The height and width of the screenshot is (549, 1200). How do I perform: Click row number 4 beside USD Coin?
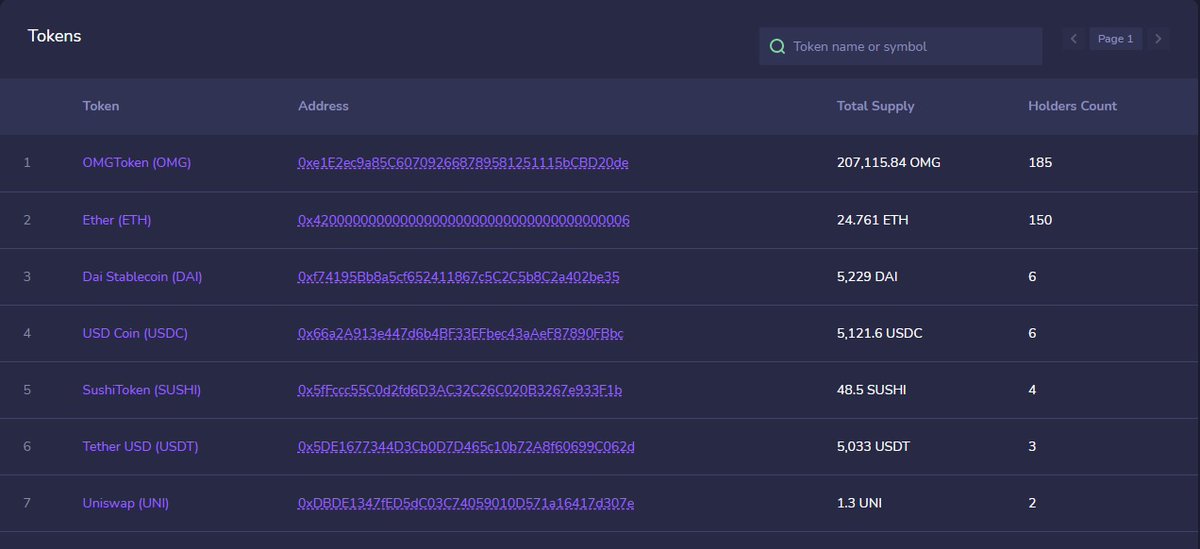pyautogui.click(x=27, y=333)
